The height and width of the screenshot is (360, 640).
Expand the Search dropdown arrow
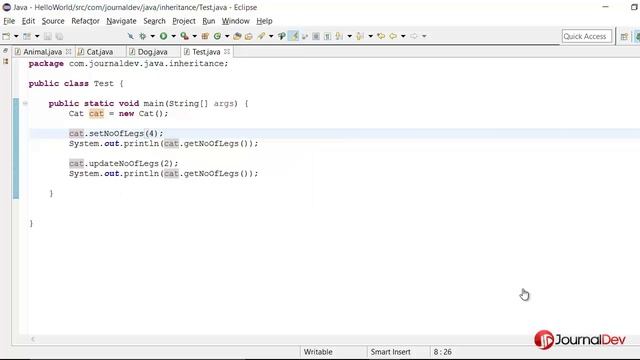click(x=271, y=36)
